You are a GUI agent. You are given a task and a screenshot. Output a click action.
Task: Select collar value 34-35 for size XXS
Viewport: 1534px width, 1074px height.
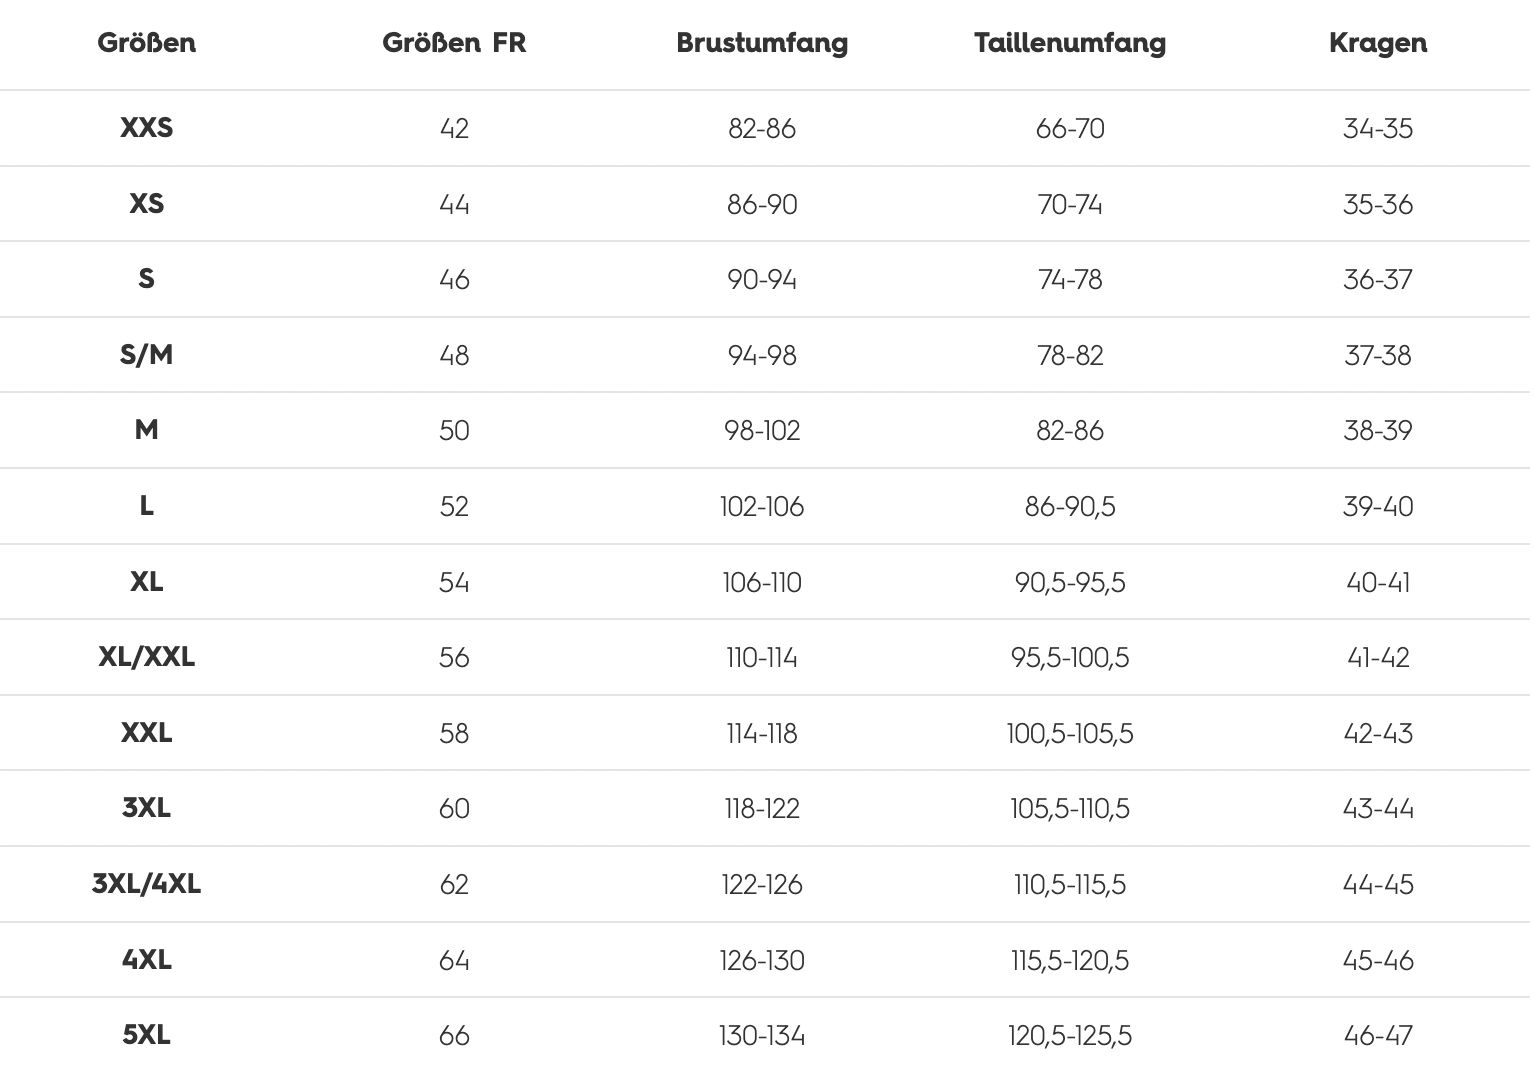pyautogui.click(x=1378, y=129)
